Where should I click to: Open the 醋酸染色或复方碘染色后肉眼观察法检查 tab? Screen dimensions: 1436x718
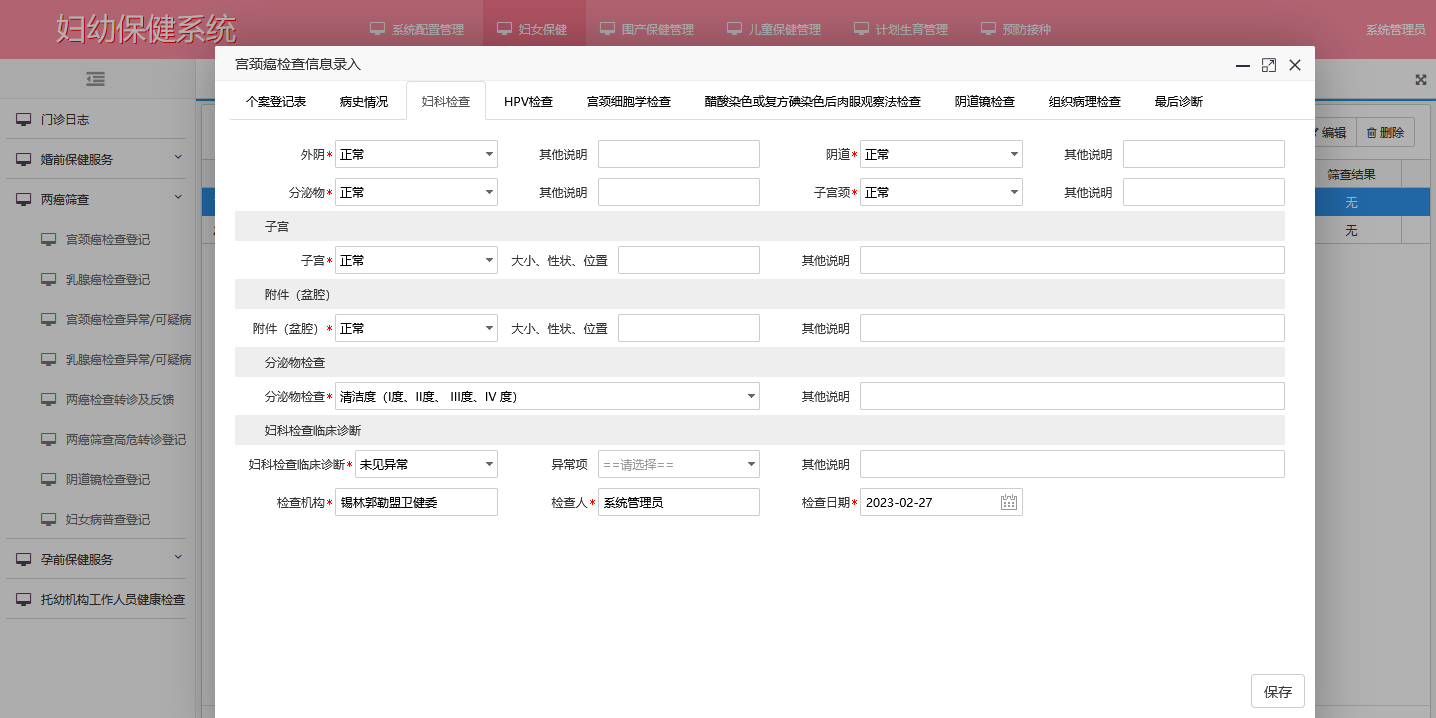(x=812, y=101)
